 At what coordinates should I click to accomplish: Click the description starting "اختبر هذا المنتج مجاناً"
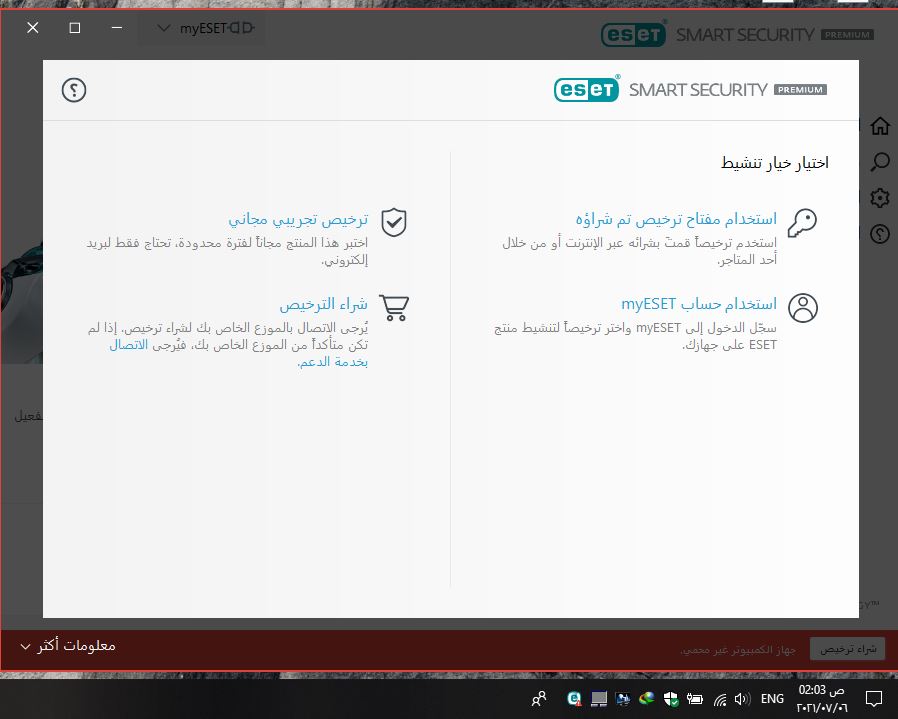point(227,252)
